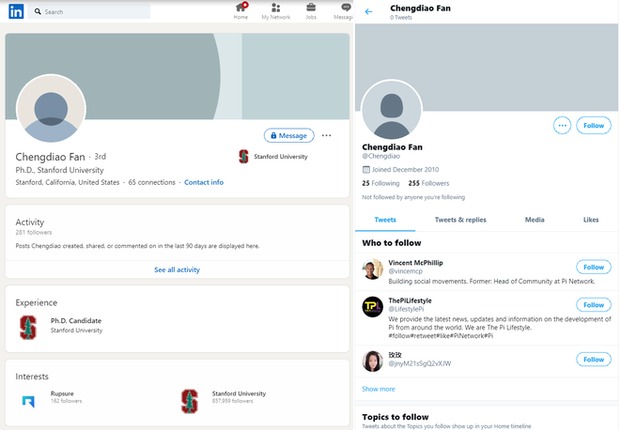
Task: Open the LinkedIn Home icon
Action: (241, 8)
